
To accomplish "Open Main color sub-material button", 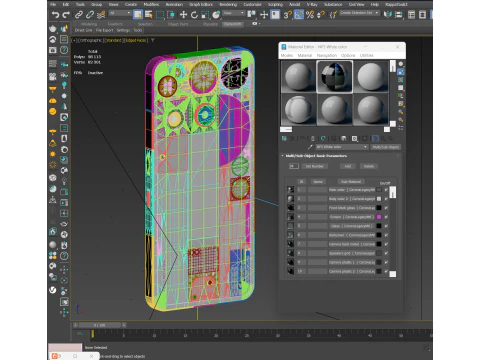I will click(352, 190).
